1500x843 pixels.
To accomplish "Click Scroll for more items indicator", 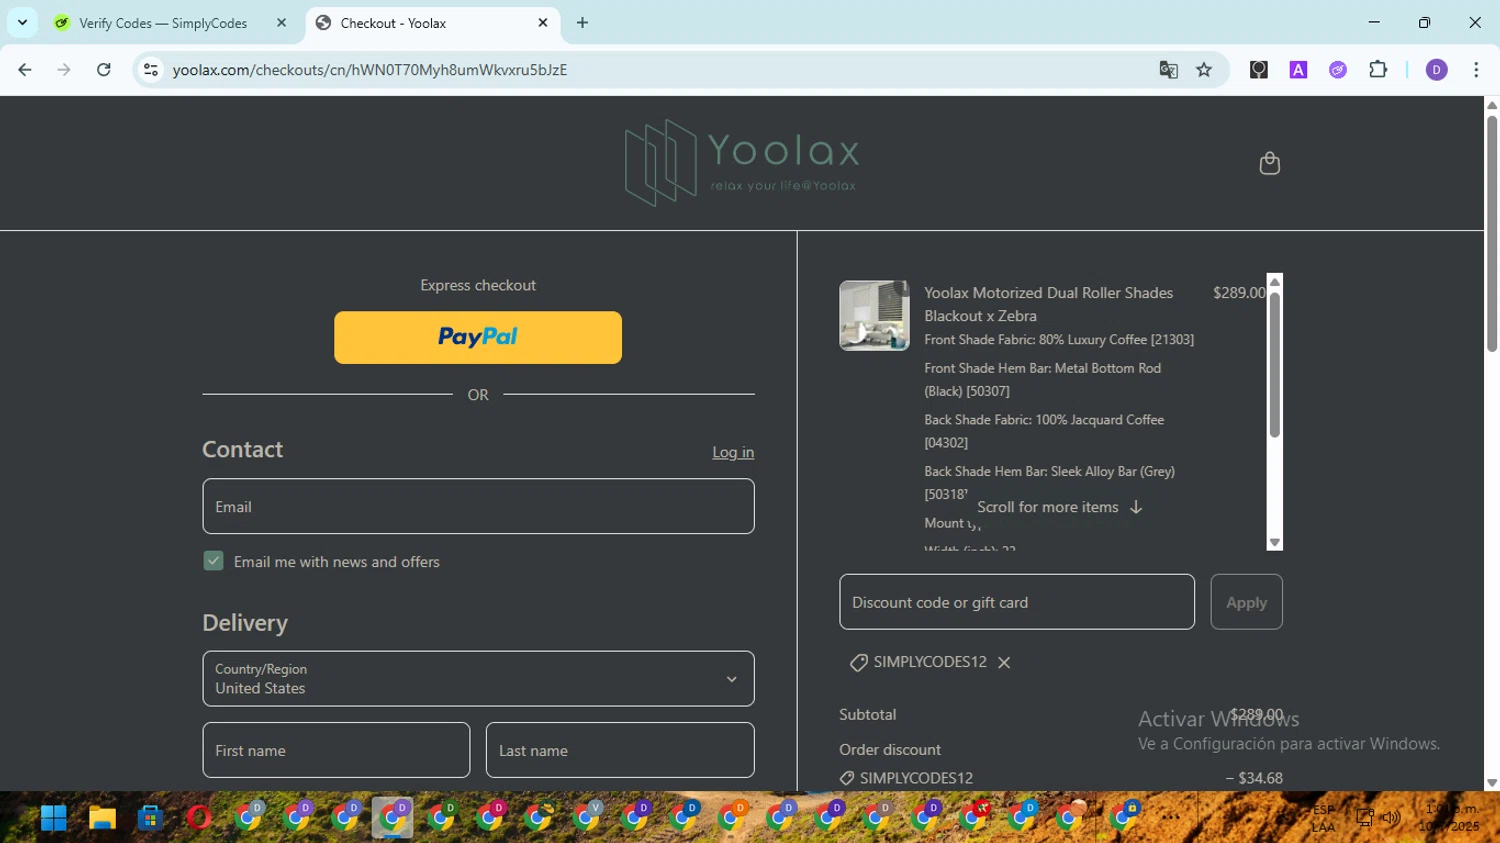I will [1059, 507].
